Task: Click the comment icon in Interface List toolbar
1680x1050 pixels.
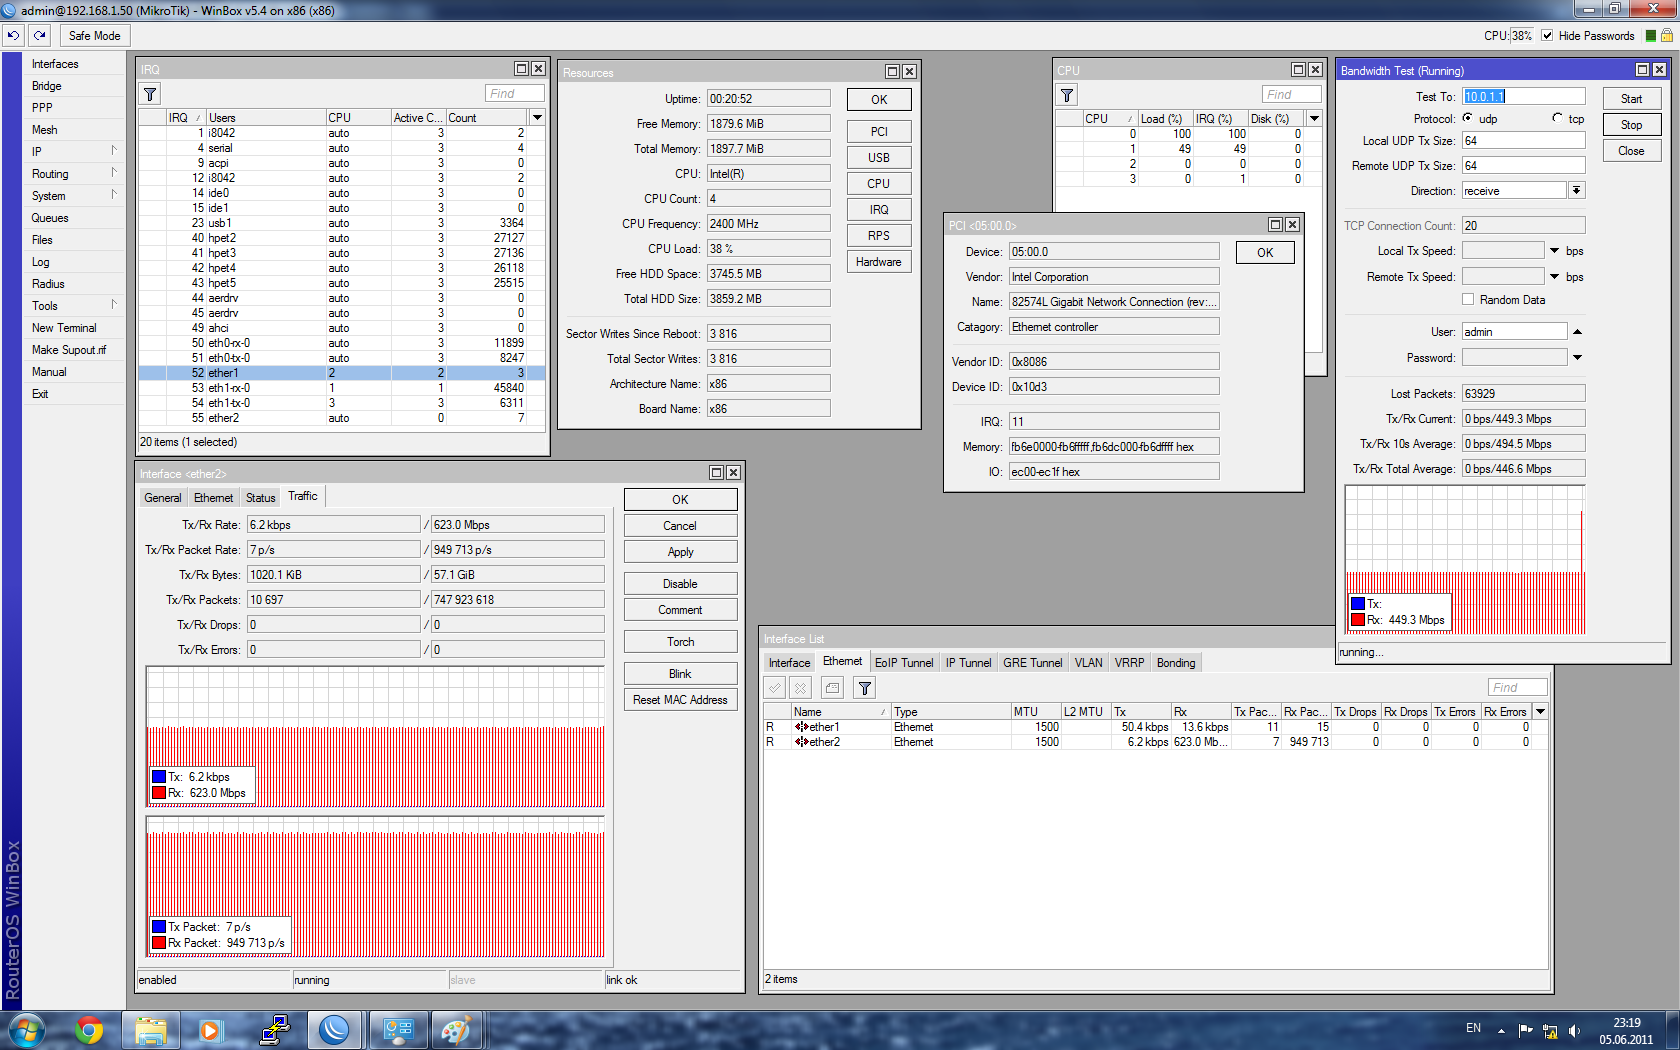Action: [x=832, y=688]
